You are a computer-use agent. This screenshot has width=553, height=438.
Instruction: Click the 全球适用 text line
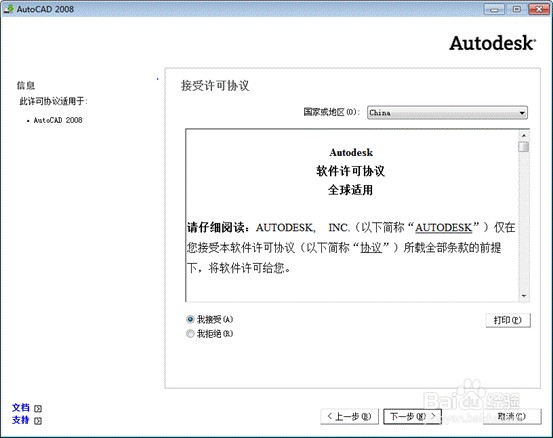coord(351,190)
